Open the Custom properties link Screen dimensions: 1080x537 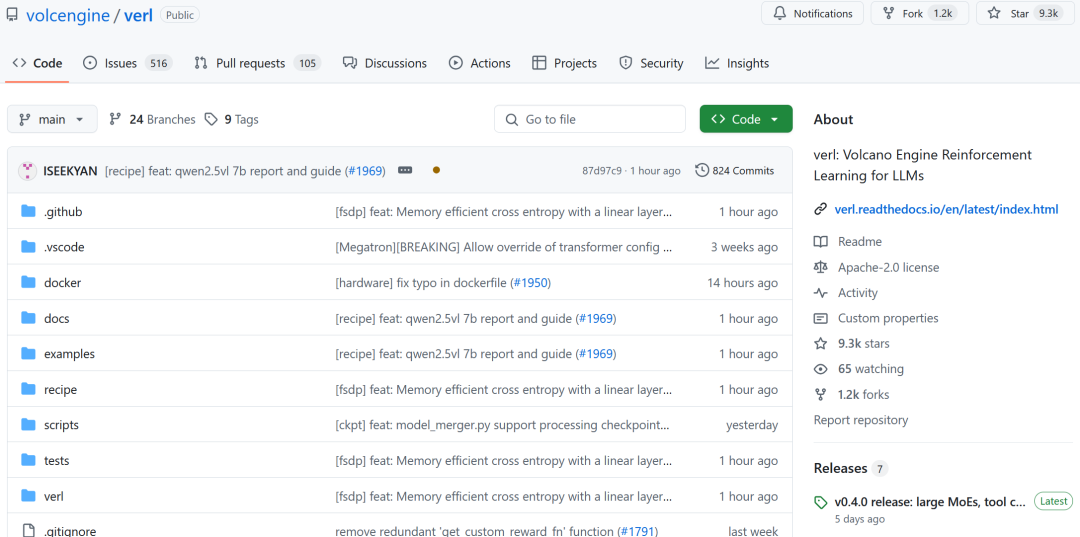(888, 318)
